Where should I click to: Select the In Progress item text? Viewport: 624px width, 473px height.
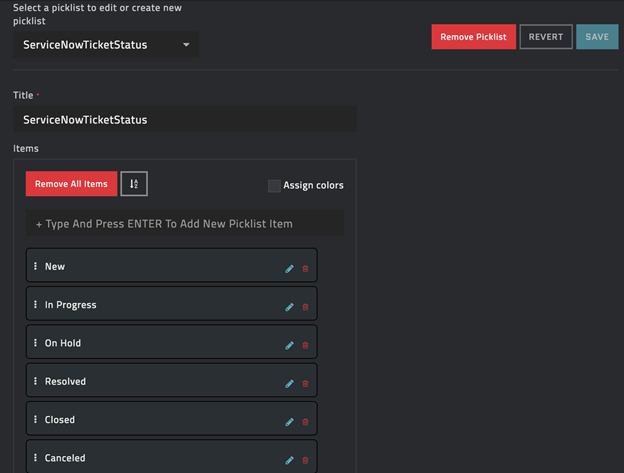pyautogui.click(x=70, y=305)
